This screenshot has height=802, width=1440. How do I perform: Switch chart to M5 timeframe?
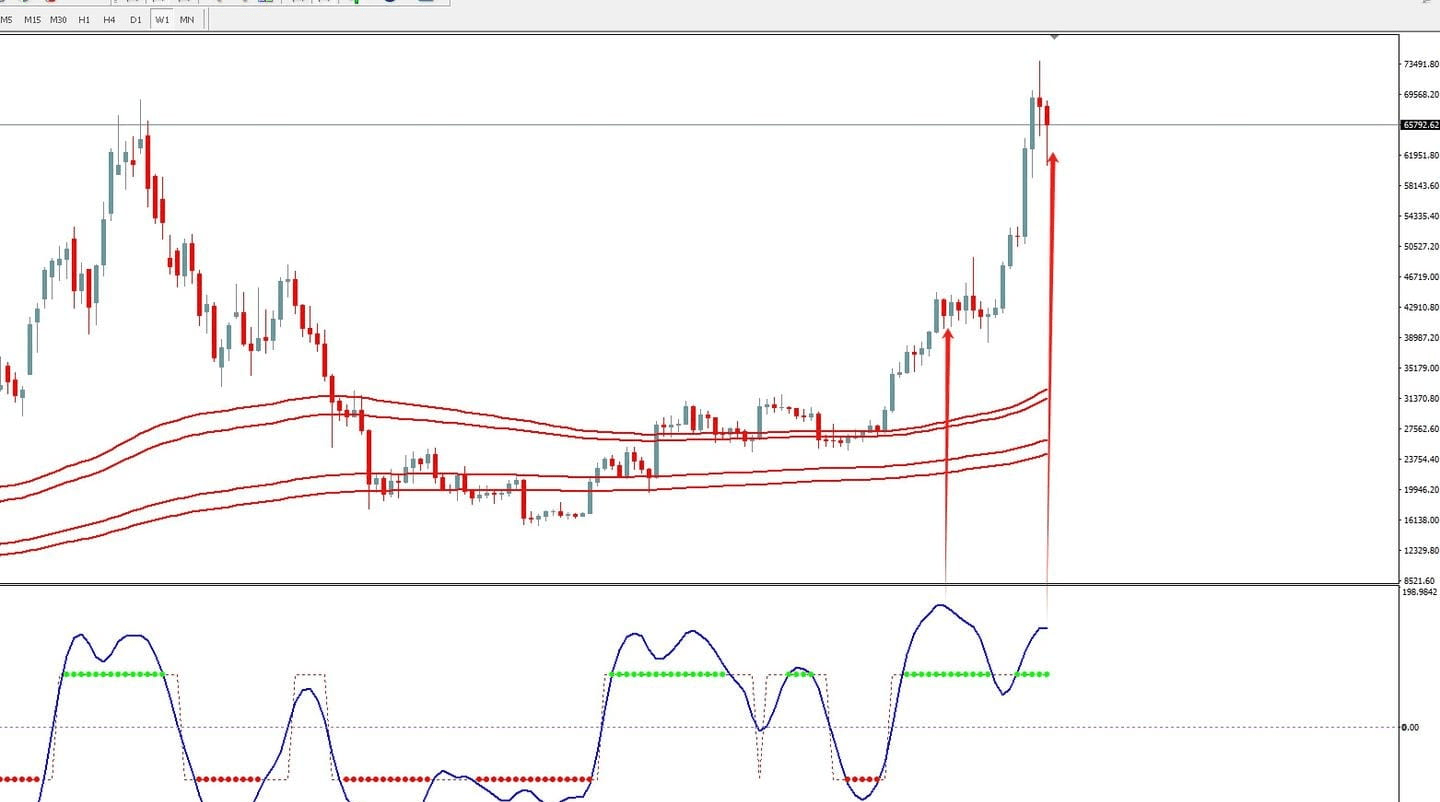tap(7, 19)
